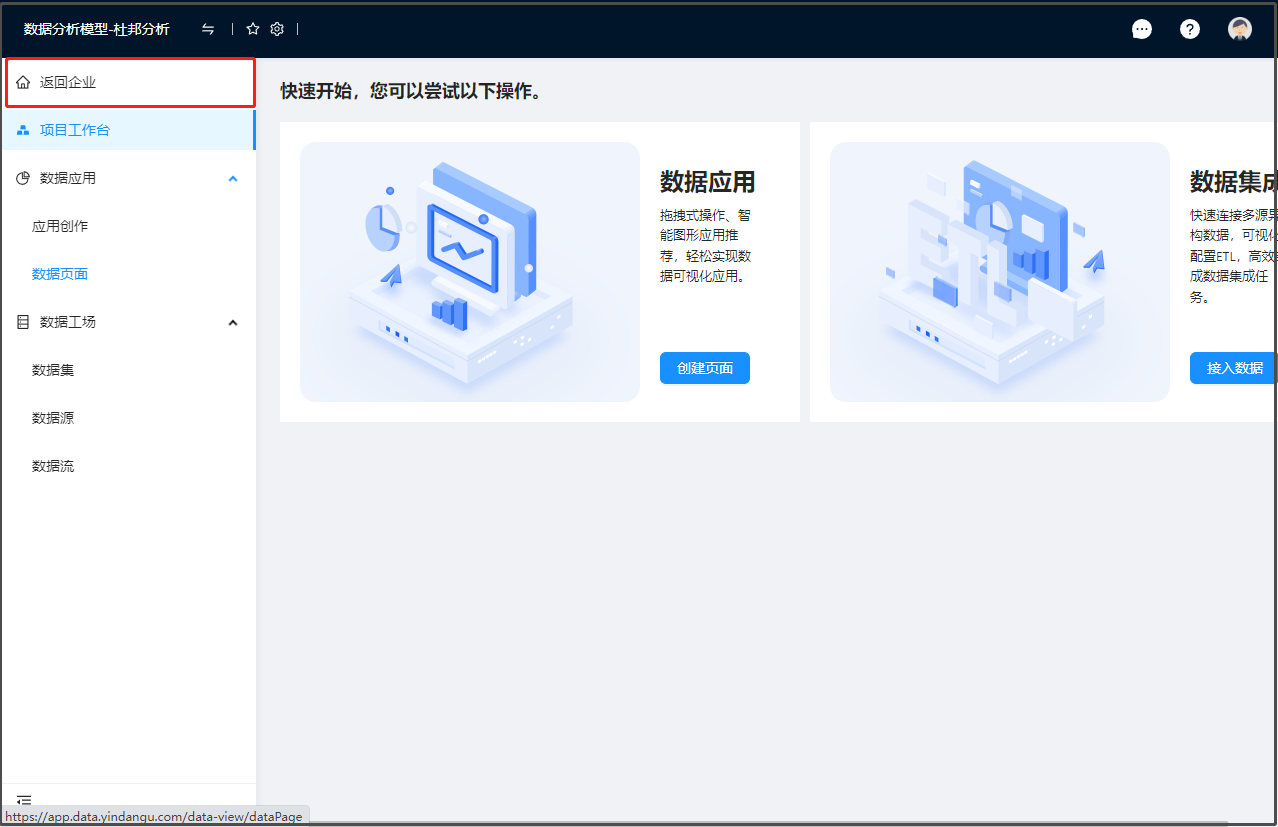Collapse the 数据应用 menu section
The height and width of the screenshot is (827, 1278).
233,178
